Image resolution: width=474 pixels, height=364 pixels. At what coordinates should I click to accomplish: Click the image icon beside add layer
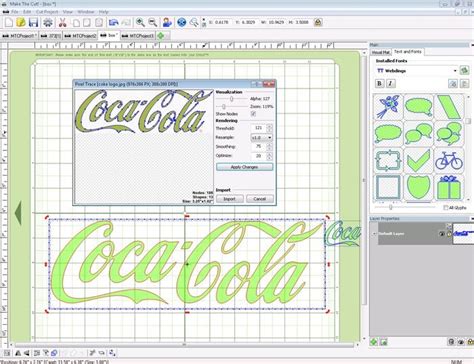(x=384, y=342)
